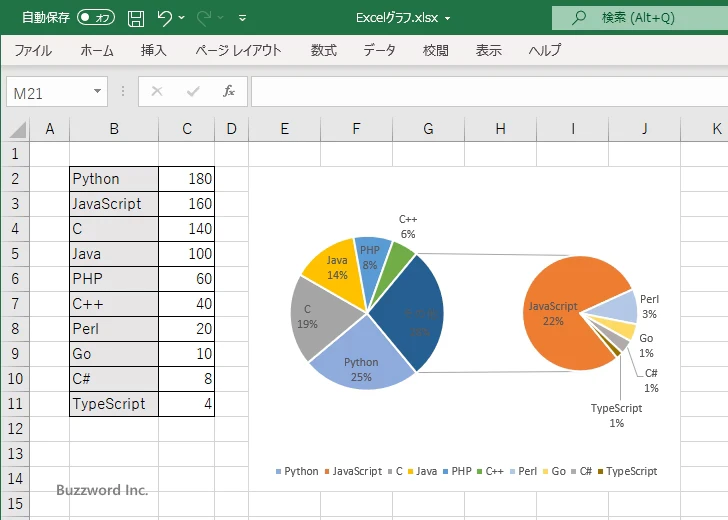The image size is (728, 520).
Task: Click JavaScript legend entry
Action: click(353, 471)
